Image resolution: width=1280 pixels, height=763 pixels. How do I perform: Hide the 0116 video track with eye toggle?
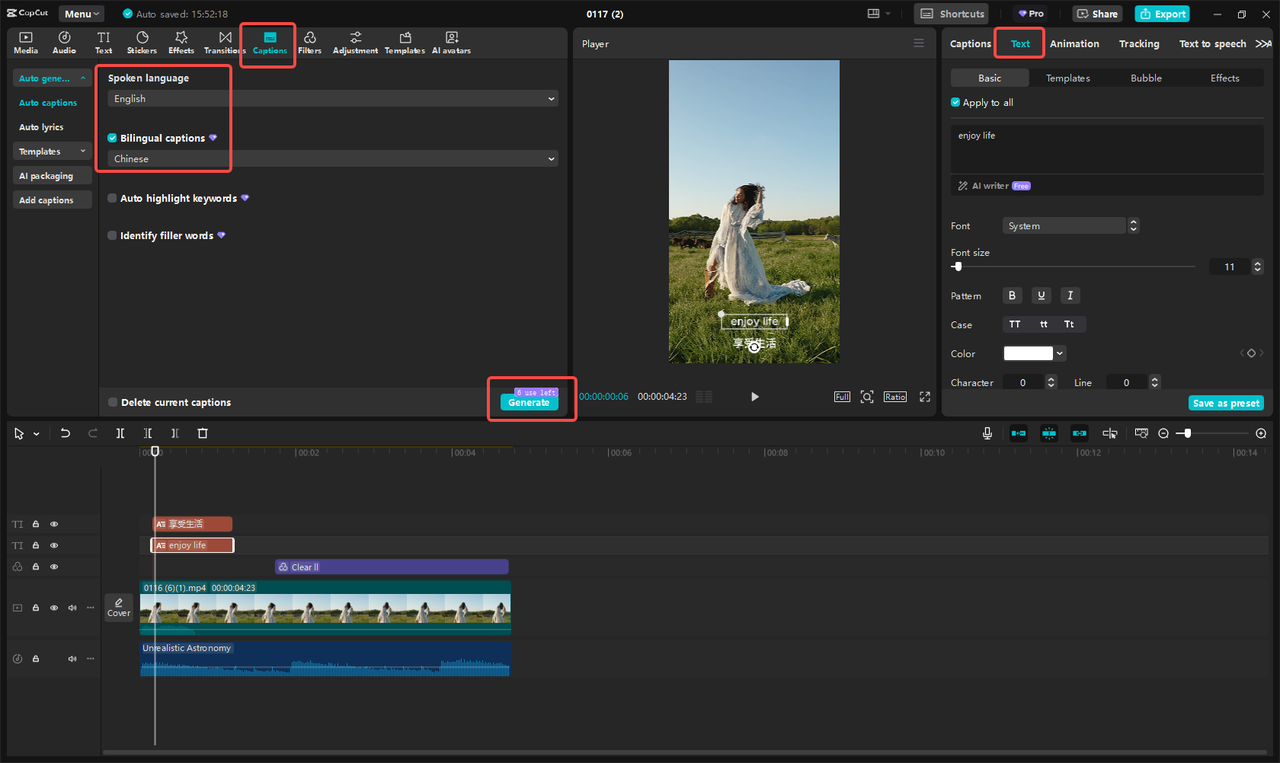tap(53, 607)
